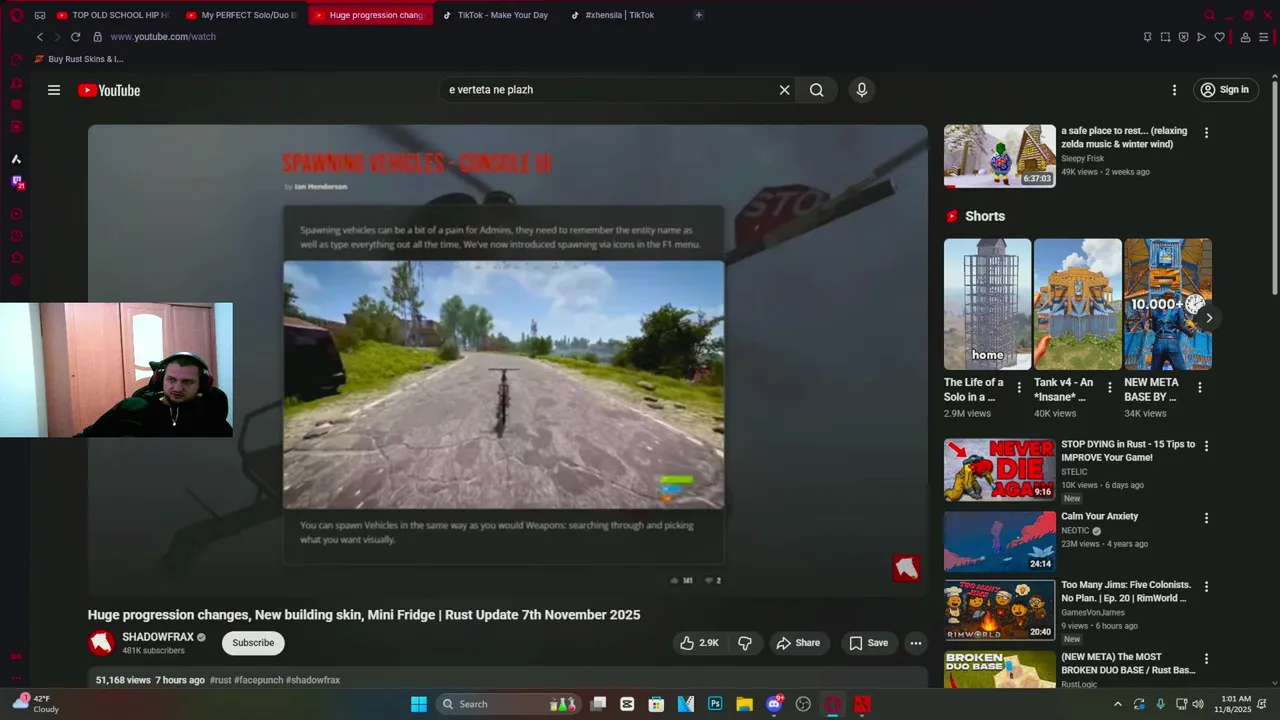Image resolution: width=1280 pixels, height=720 pixels.
Task: Open browser profile icon
Action: click(1245, 37)
